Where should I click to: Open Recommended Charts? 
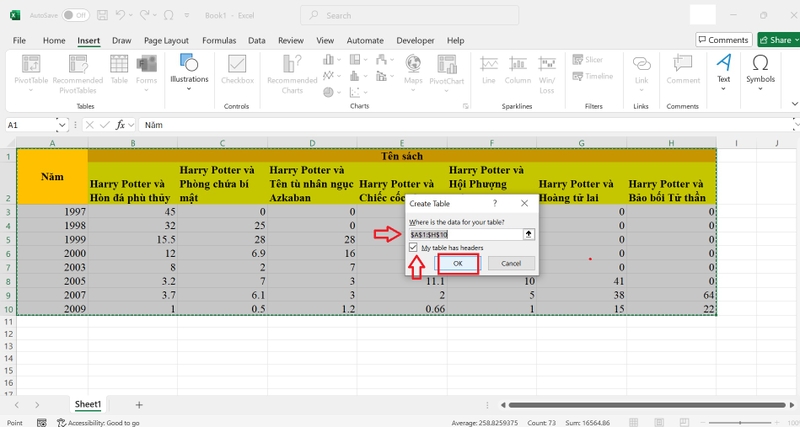click(292, 74)
